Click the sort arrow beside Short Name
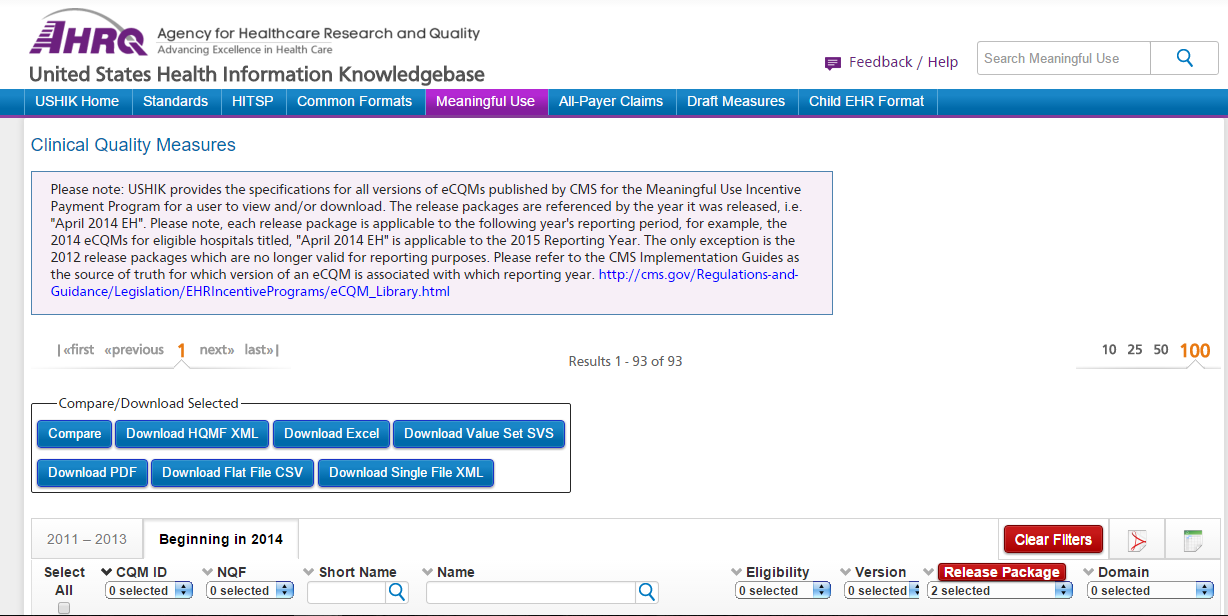This screenshot has width=1228, height=616. (x=310, y=572)
